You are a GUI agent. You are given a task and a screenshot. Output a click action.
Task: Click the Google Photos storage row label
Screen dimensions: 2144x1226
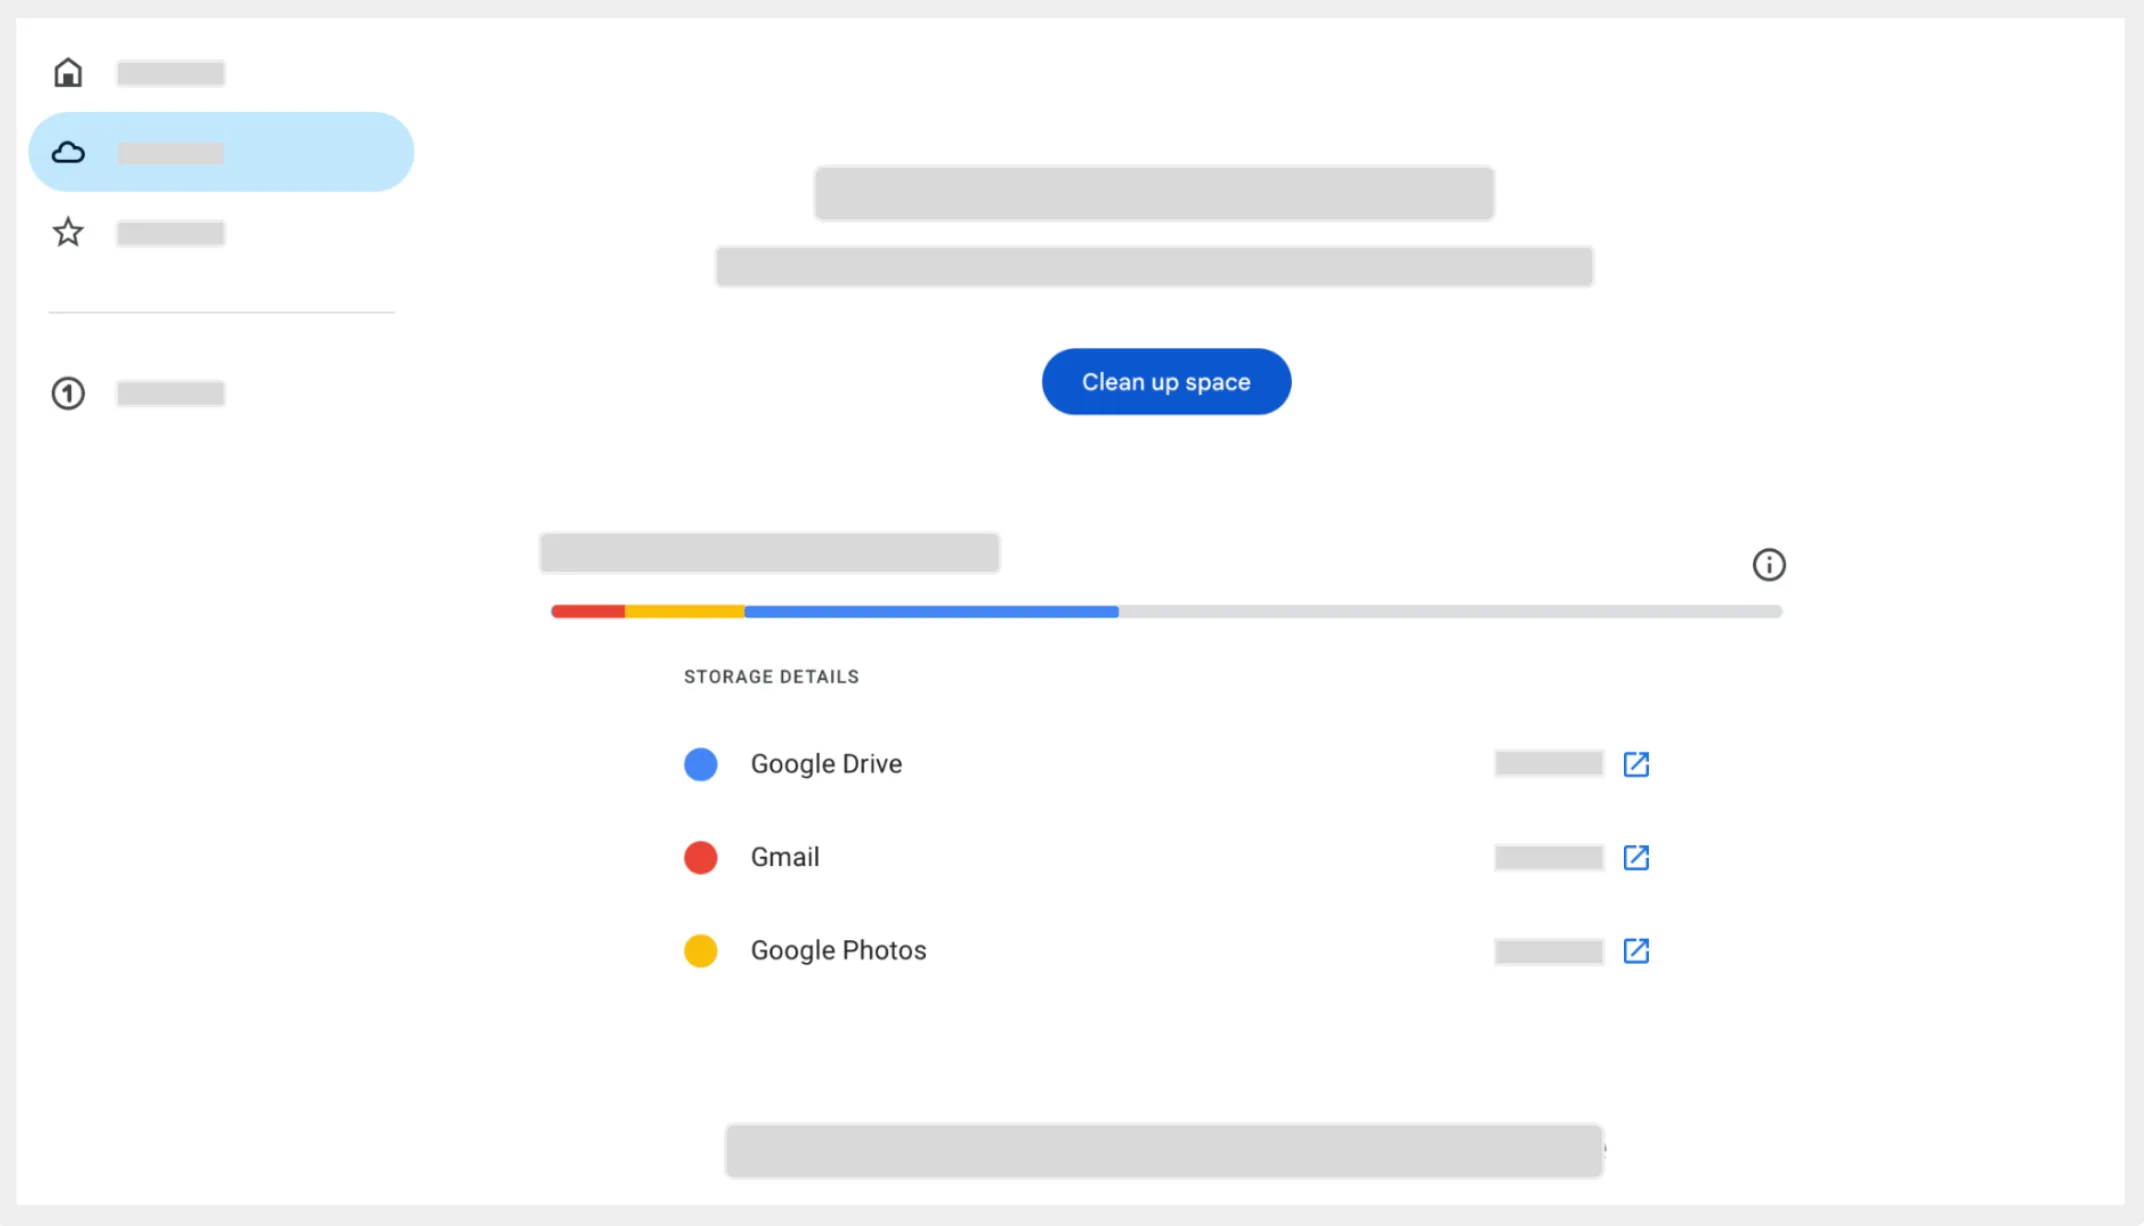point(838,950)
